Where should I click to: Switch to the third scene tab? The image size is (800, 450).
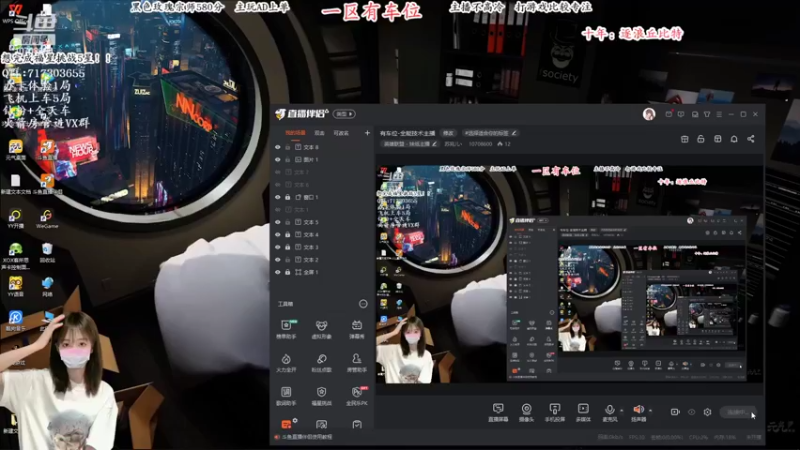coord(341,133)
